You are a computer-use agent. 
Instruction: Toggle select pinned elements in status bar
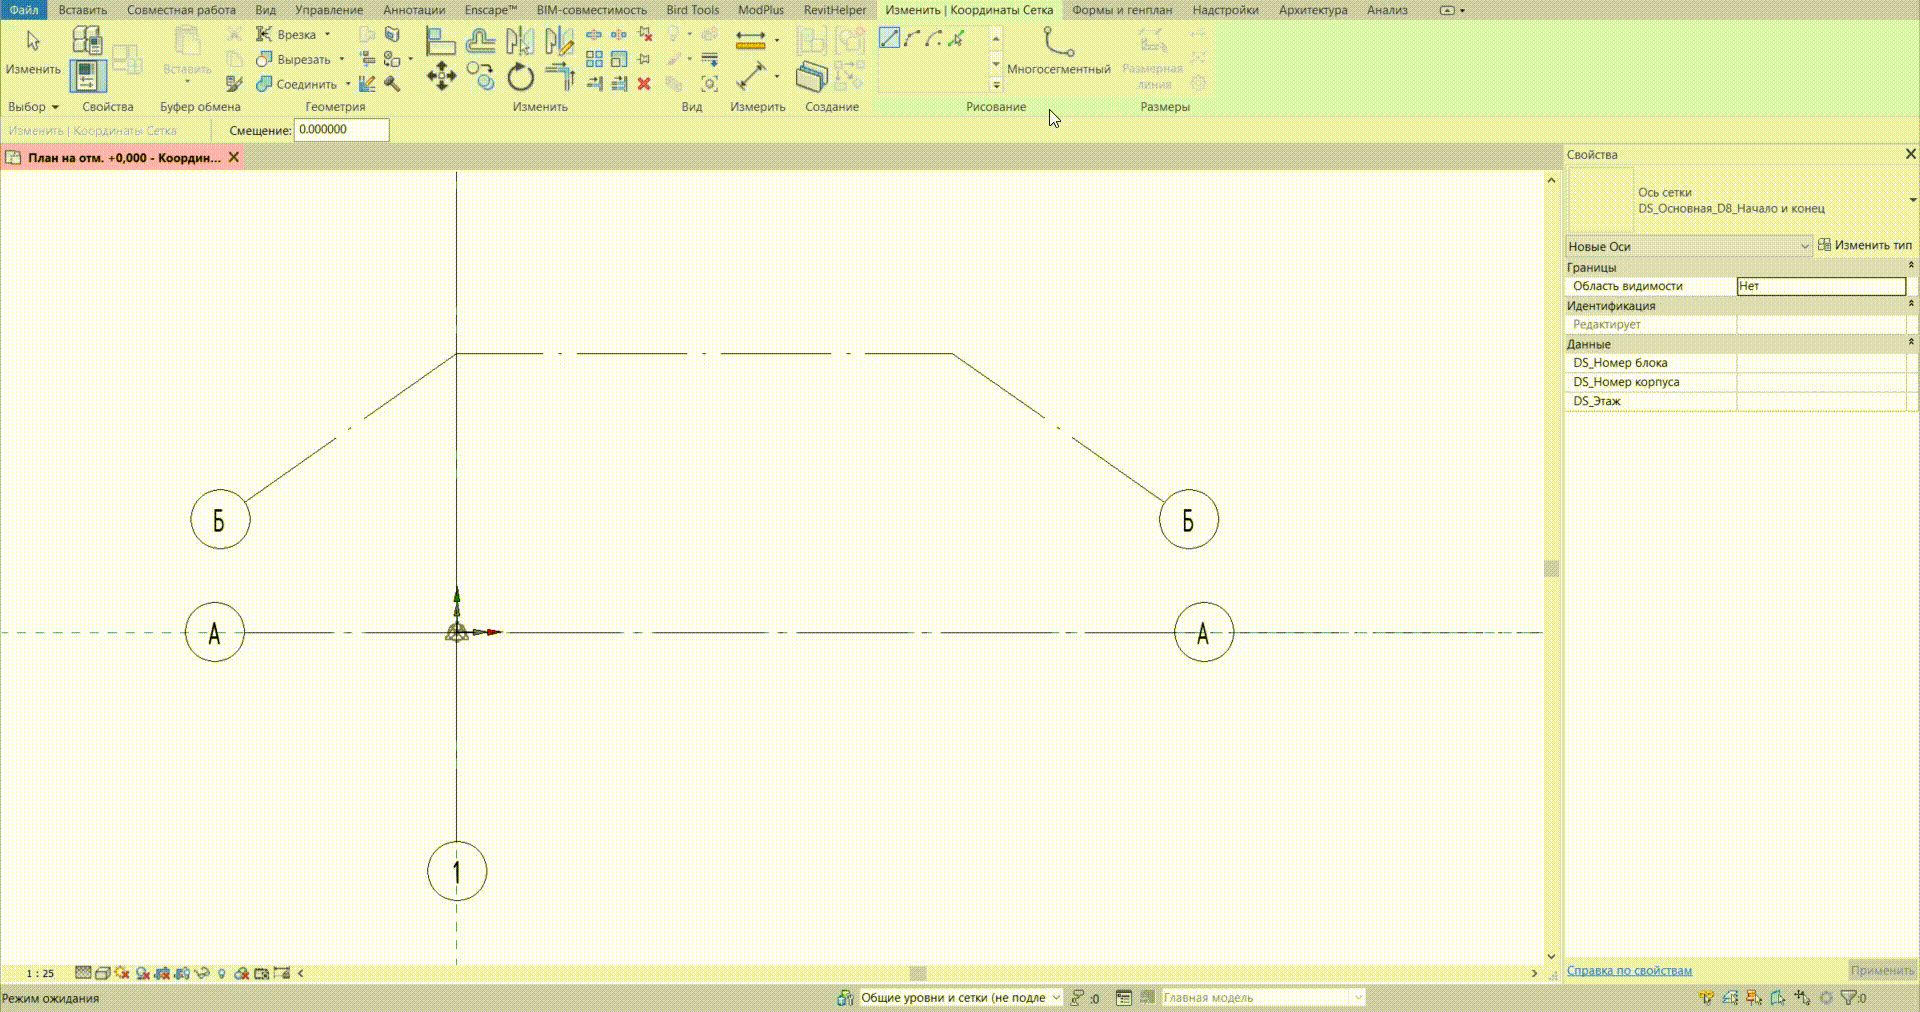tap(1753, 998)
